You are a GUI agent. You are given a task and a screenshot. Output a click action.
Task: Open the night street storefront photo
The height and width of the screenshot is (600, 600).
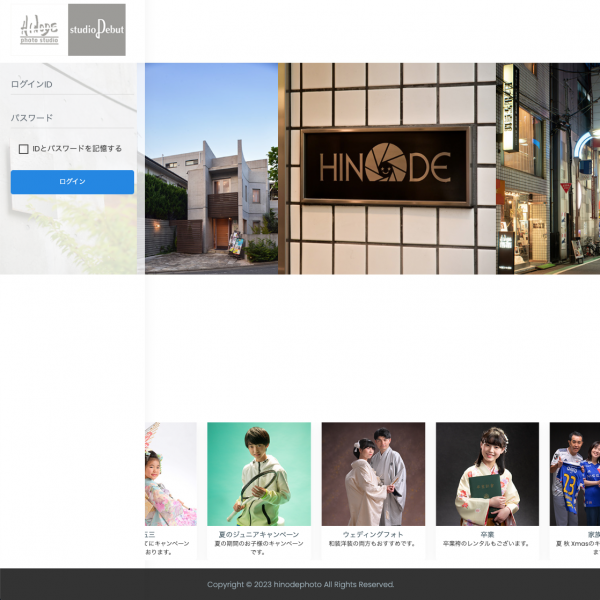point(548,168)
